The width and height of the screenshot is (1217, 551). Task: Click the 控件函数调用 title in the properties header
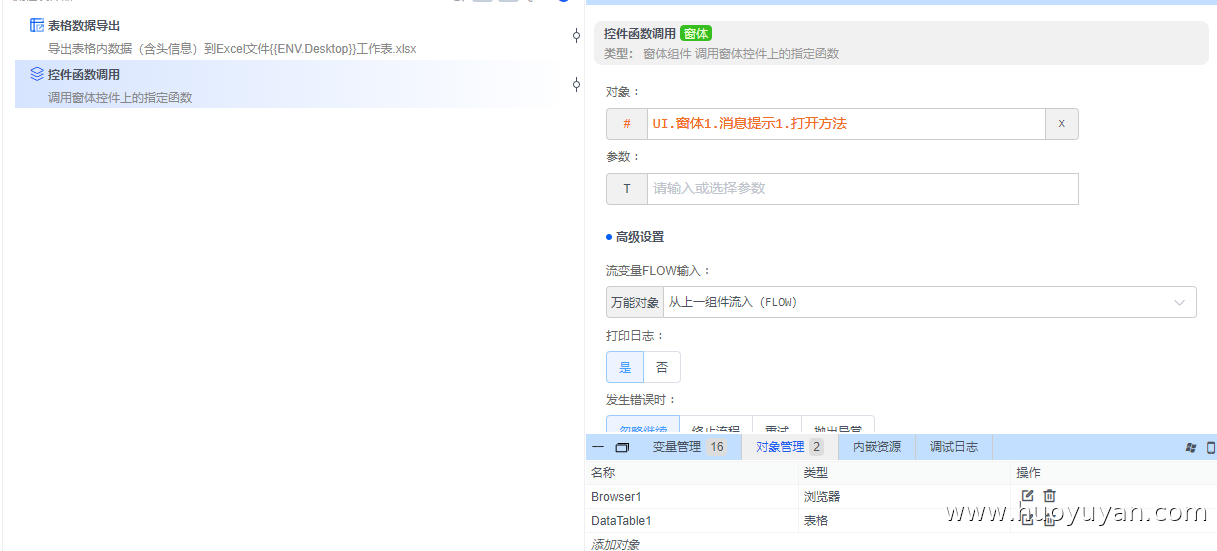pos(640,33)
